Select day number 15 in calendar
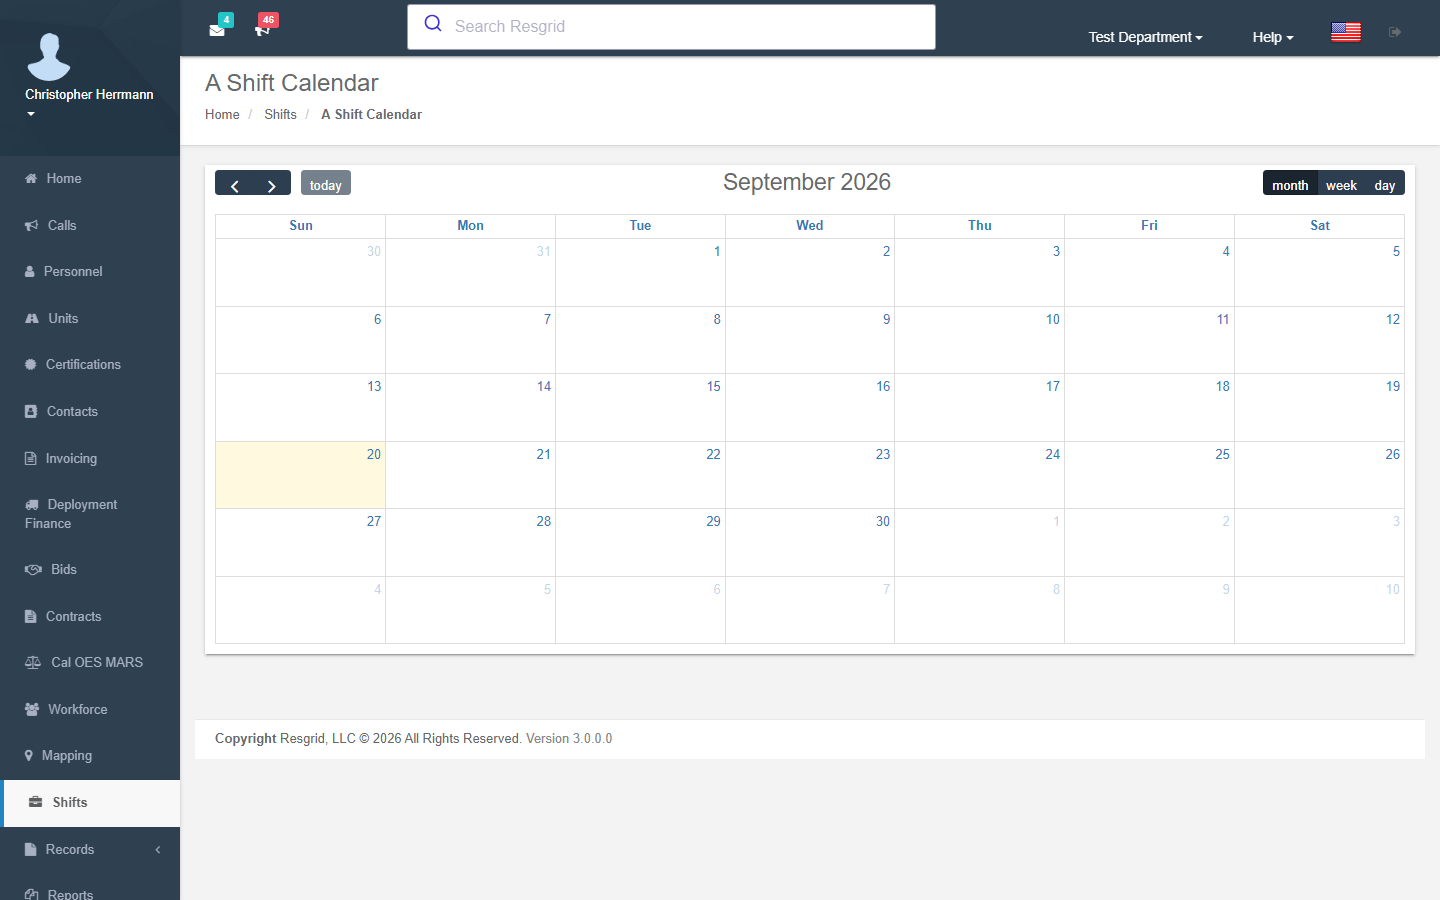 tap(713, 386)
